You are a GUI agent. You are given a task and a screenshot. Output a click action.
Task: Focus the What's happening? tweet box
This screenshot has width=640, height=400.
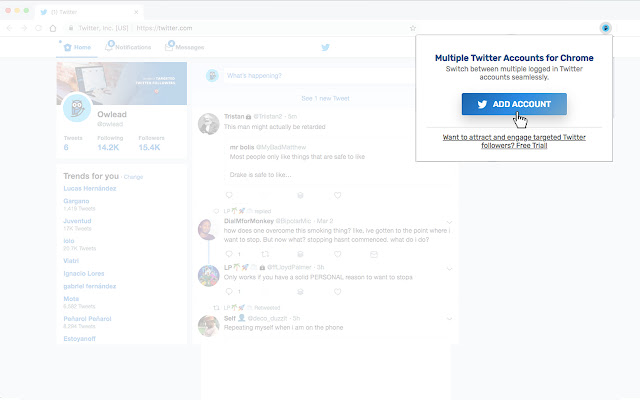pyautogui.click(x=319, y=76)
